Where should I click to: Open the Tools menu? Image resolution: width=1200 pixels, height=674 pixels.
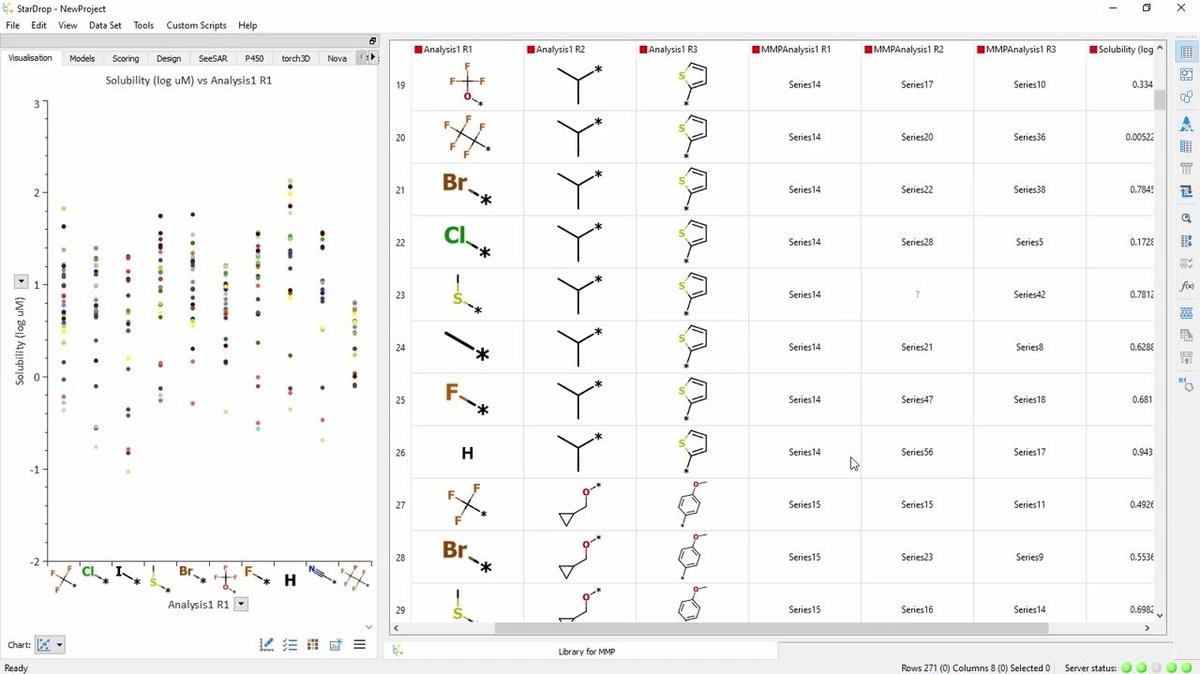(x=143, y=25)
